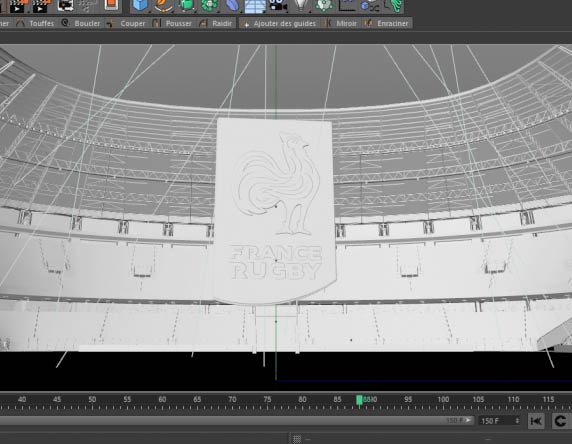Click the Touffes brush icon

point(20,23)
